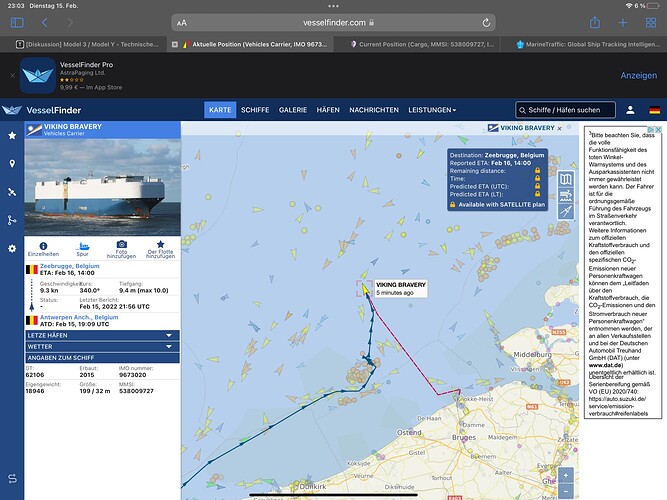Open the Antwerpen Anch., Belgium link
667x500 pixels.
coord(79,317)
